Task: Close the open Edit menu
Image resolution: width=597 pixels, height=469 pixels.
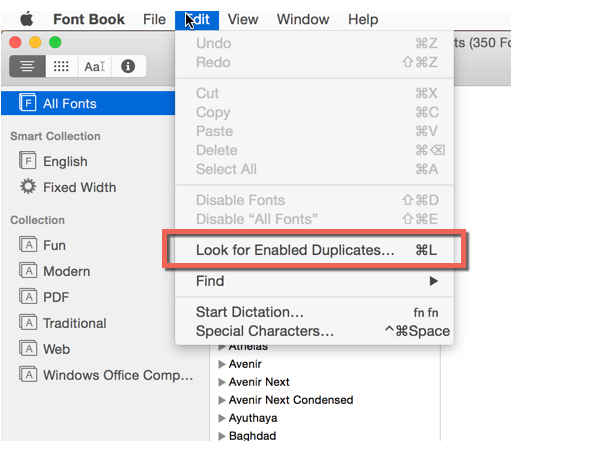Action: click(197, 20)
